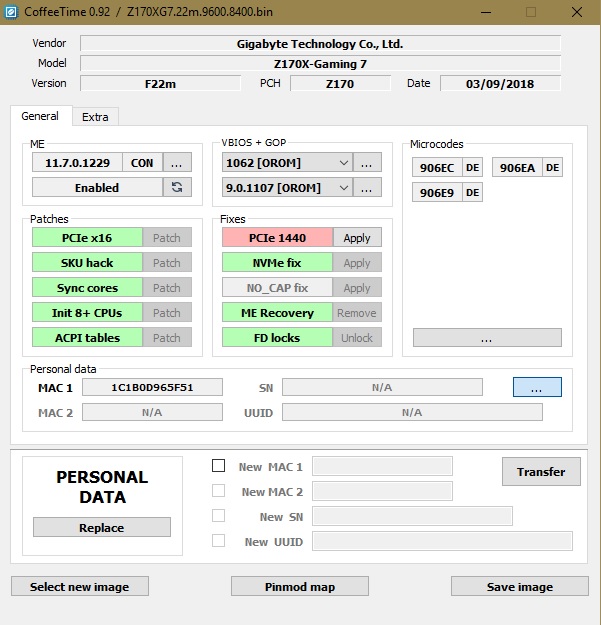Click Patch next to Sync cores
601x625 pixels.
[167, 287]
